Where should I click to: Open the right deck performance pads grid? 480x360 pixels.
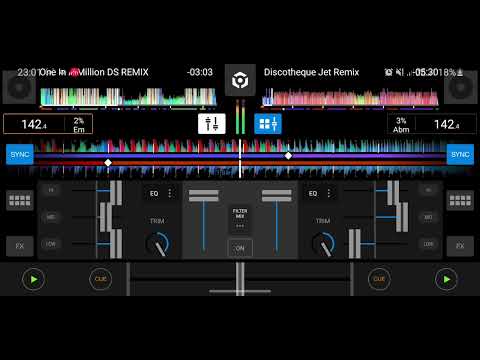click(x=460, y=200)
